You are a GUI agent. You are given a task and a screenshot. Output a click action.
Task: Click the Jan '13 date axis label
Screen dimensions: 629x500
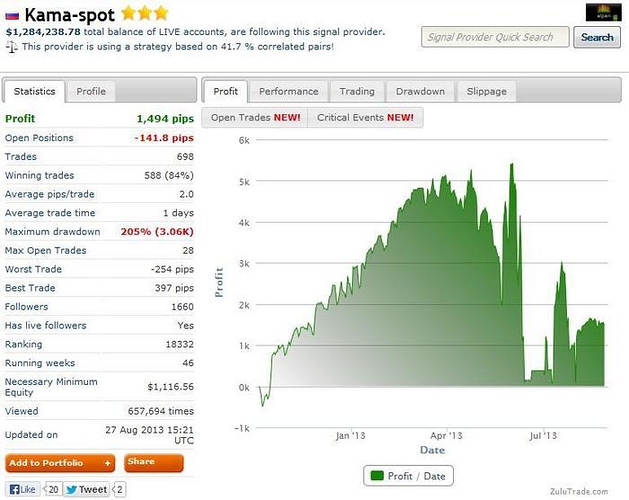(350, 436)
